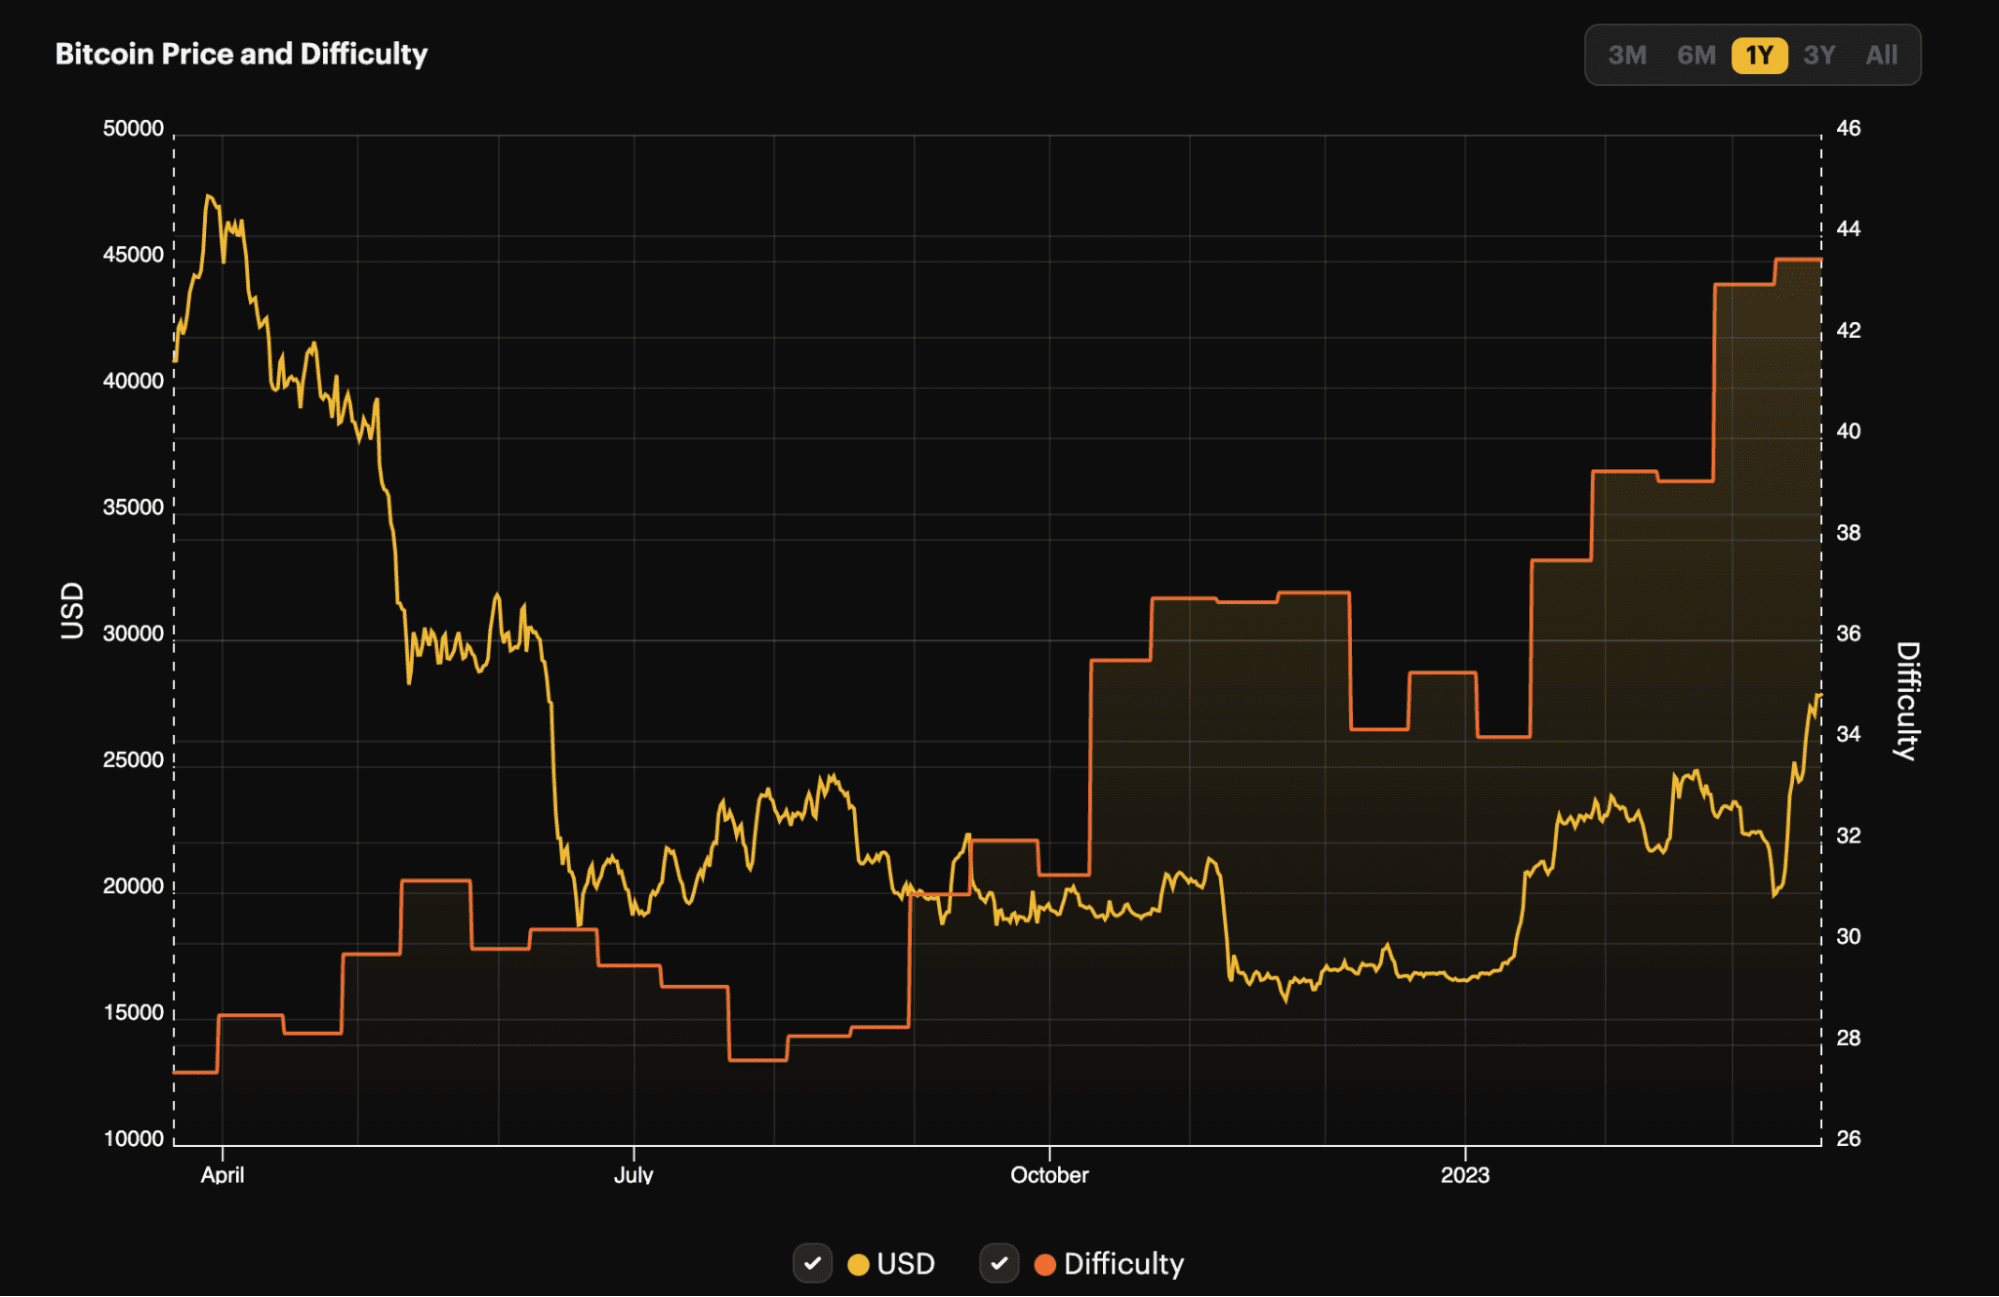Click the April x-axis label
1999x1297 pixels.
pos(222,1175)
